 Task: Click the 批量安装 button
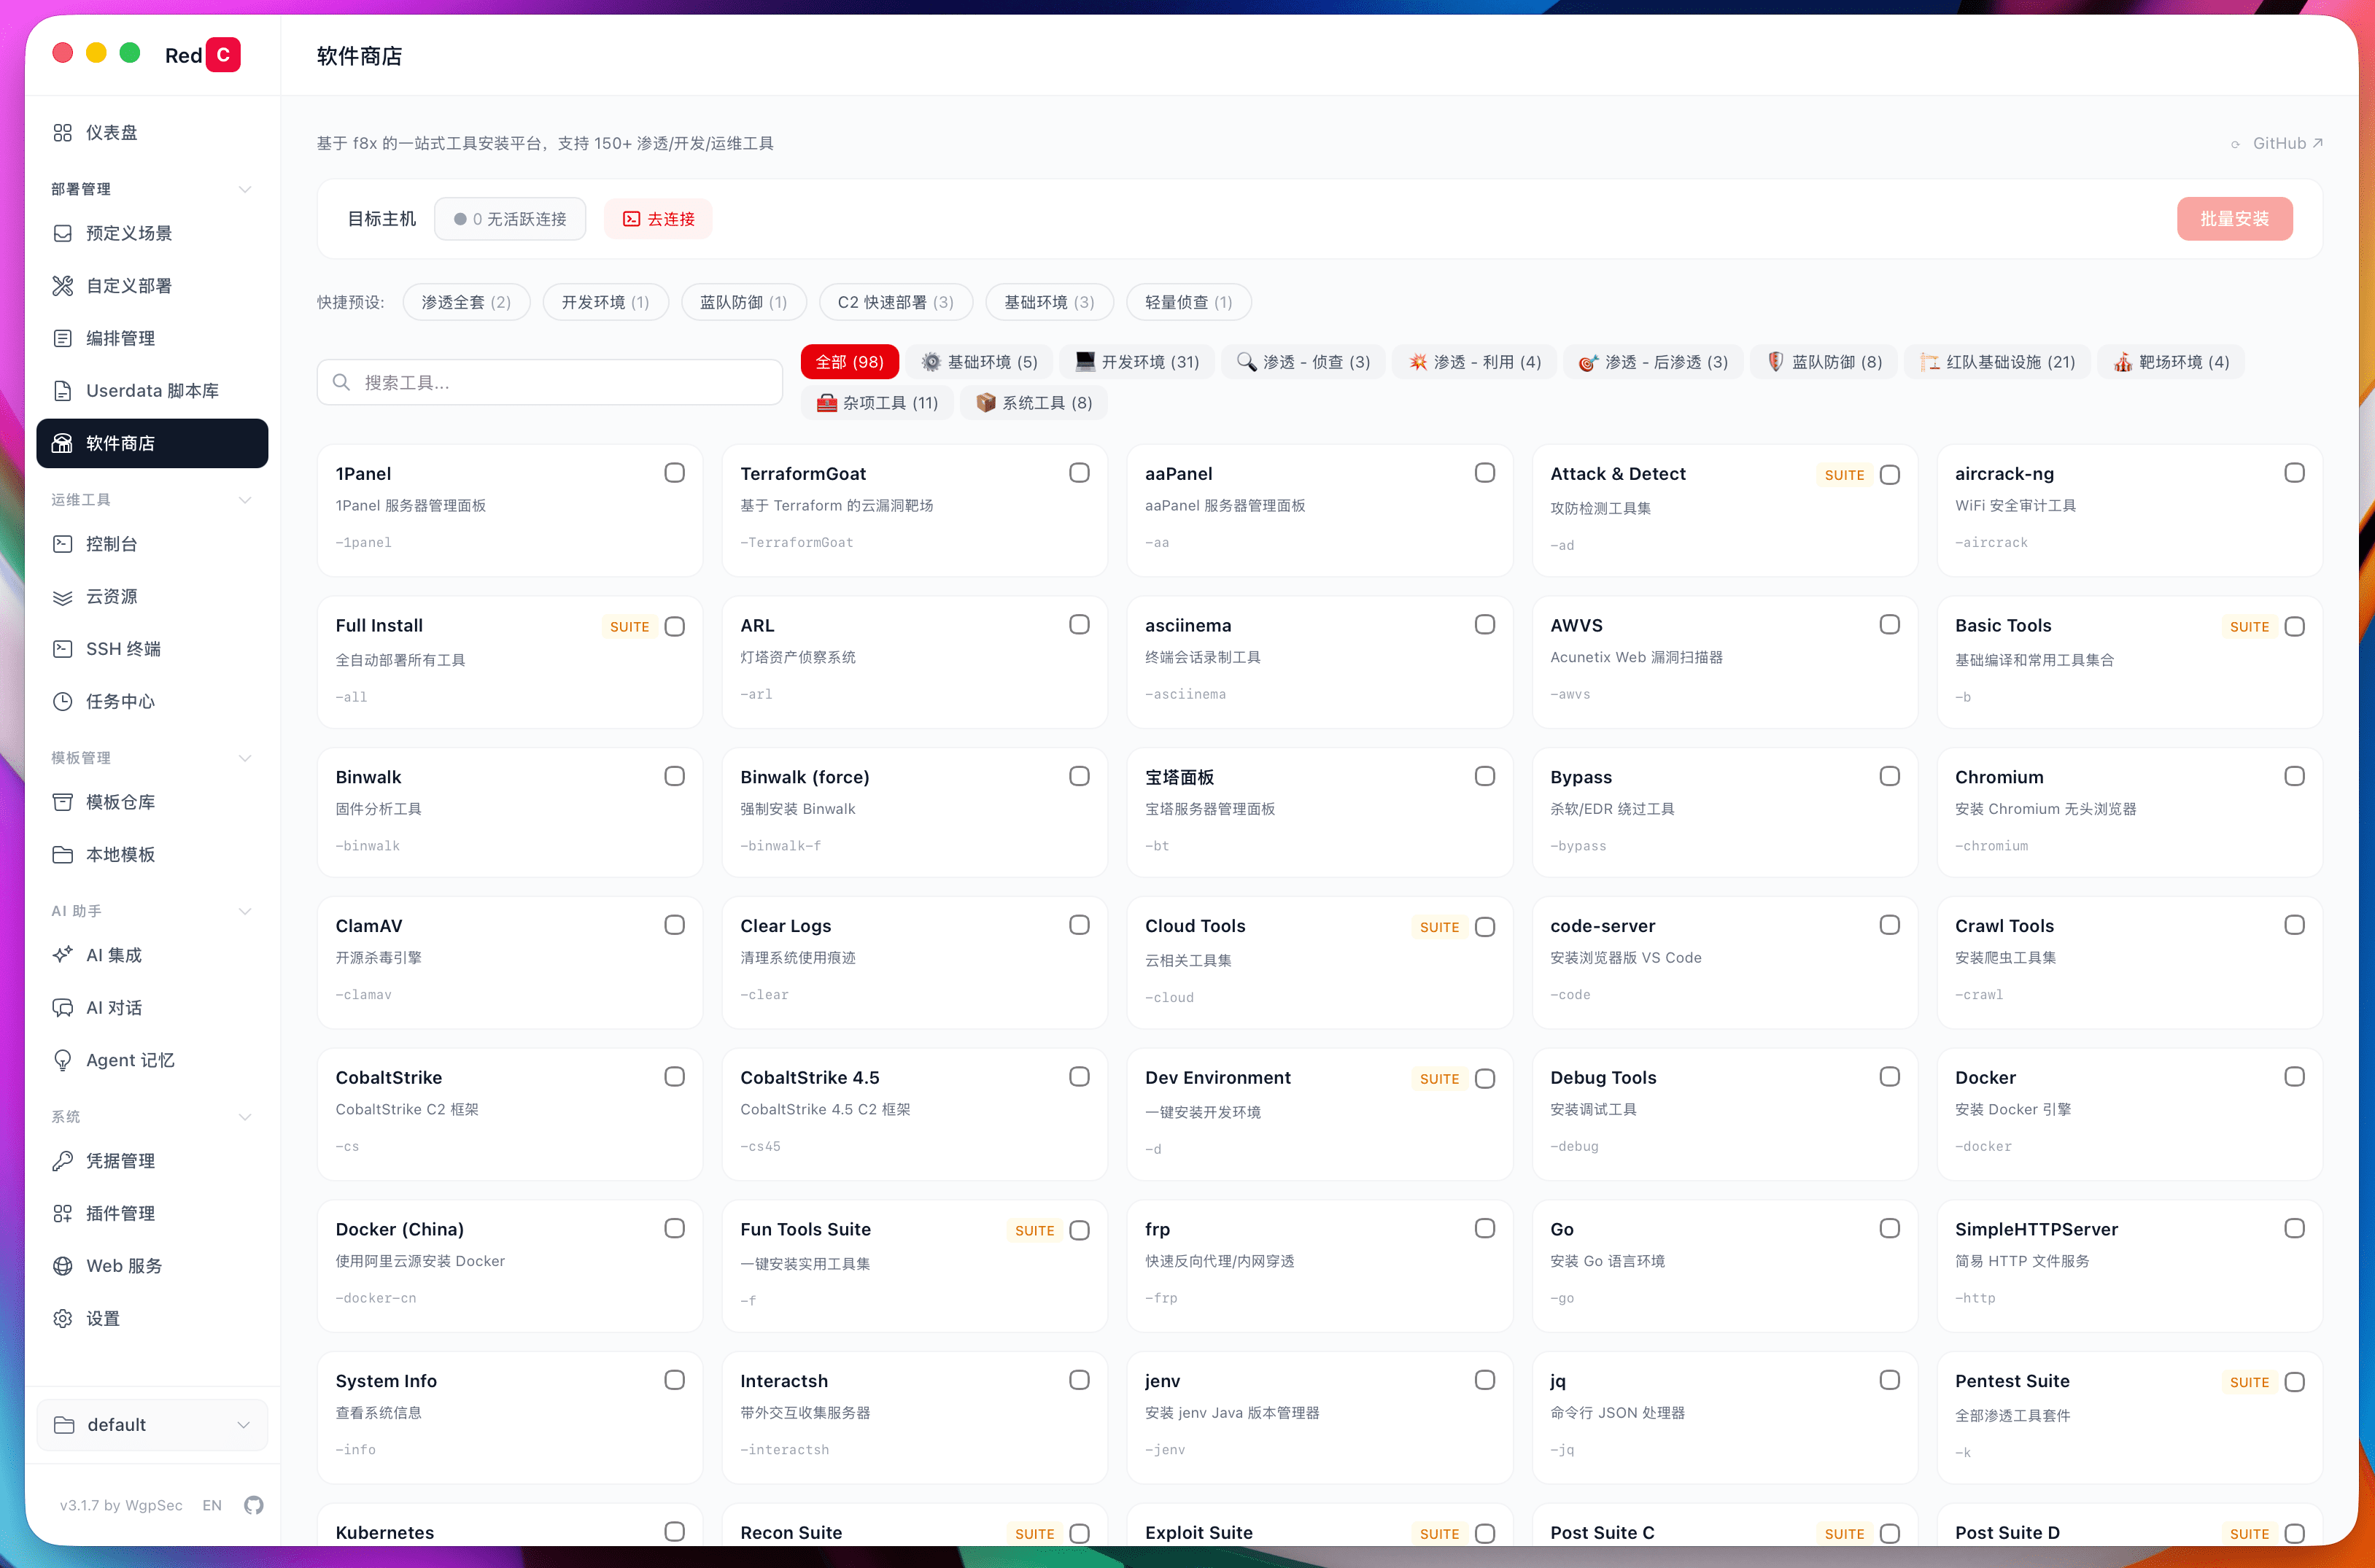(x=2235, y=219)
